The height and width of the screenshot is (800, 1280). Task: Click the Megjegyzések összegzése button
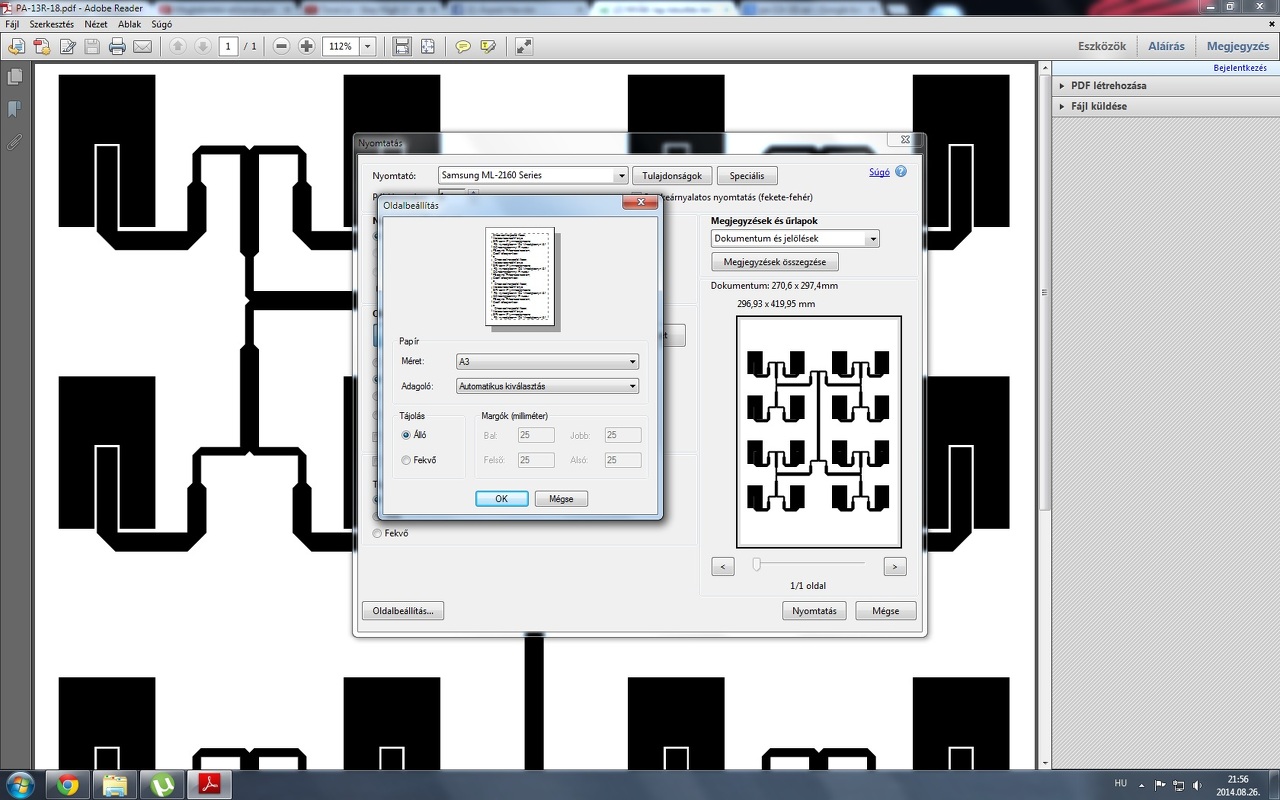coord(775,262)
